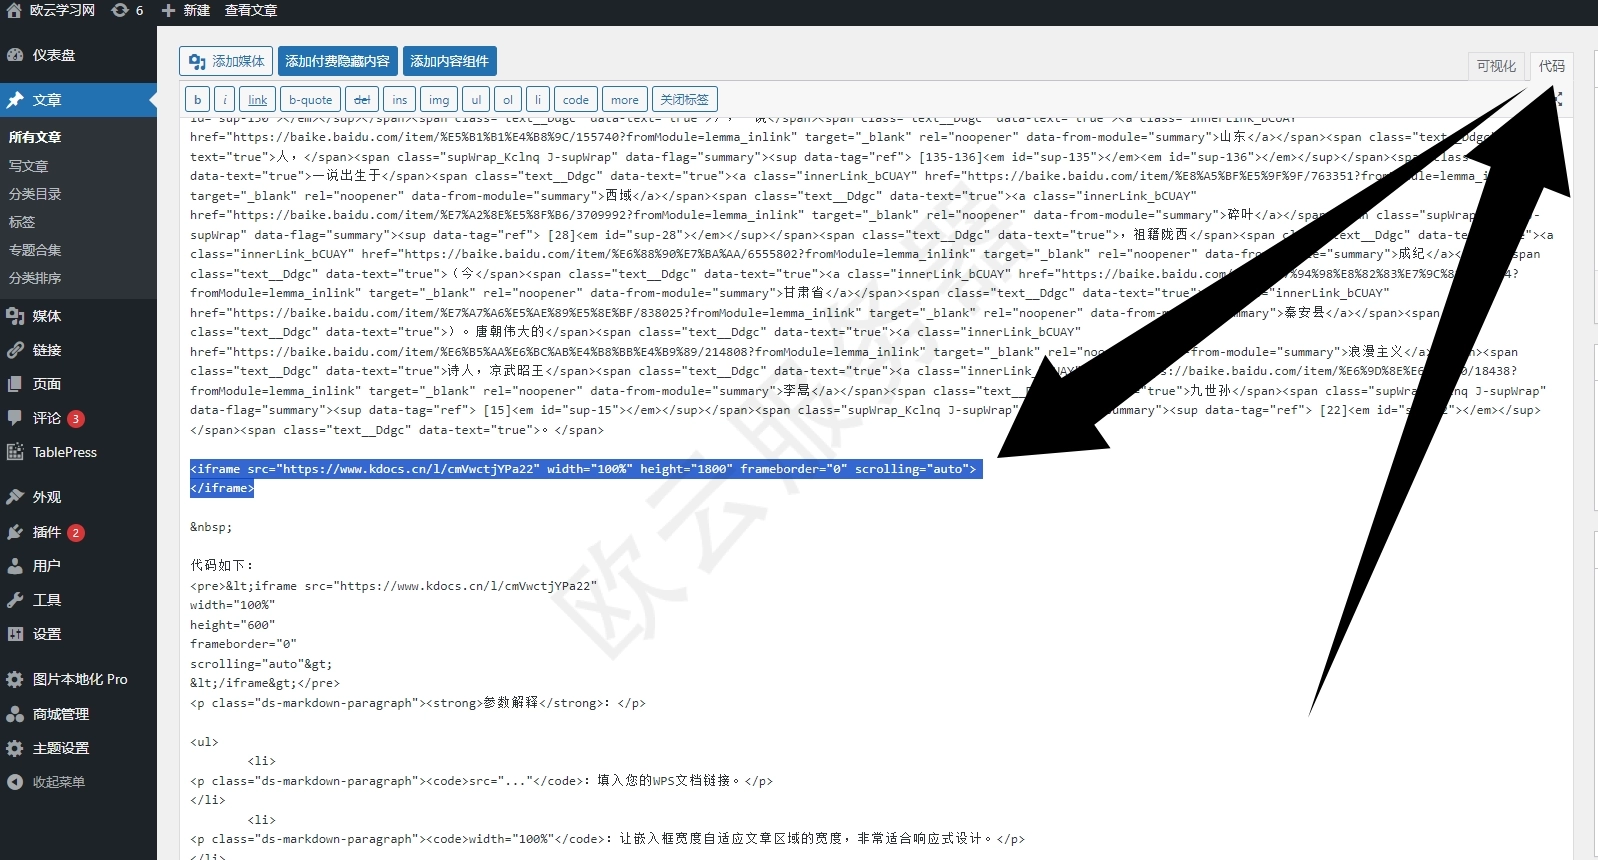
Task: Open 仪表盘 dashboard from sidebar
Action: [53, 55]
